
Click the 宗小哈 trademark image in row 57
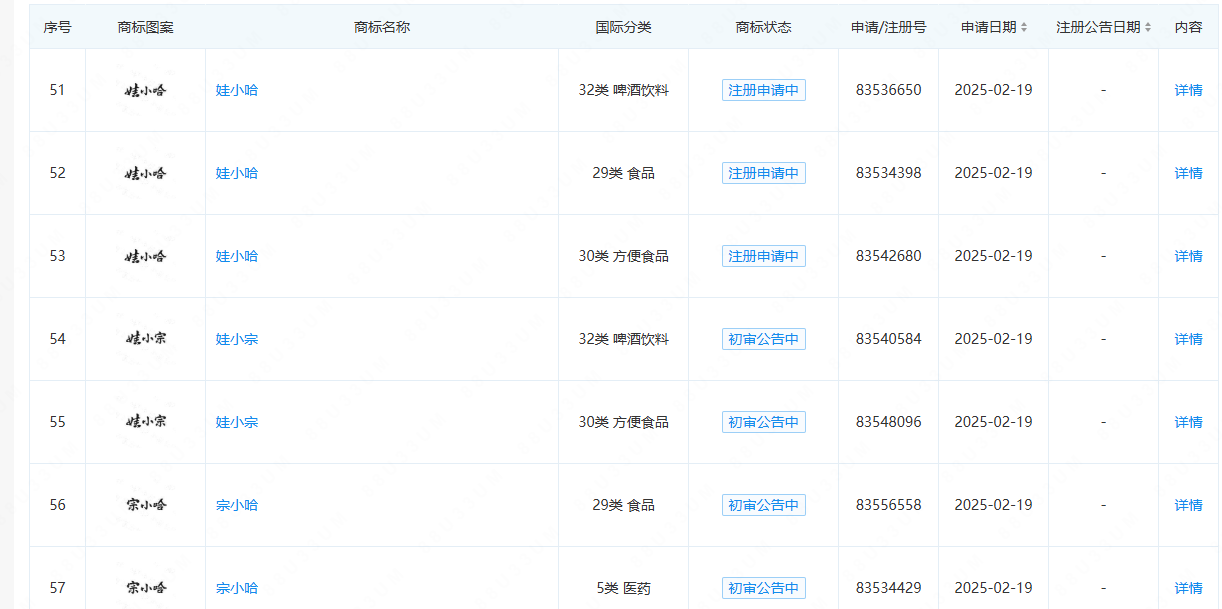[146, 588]
